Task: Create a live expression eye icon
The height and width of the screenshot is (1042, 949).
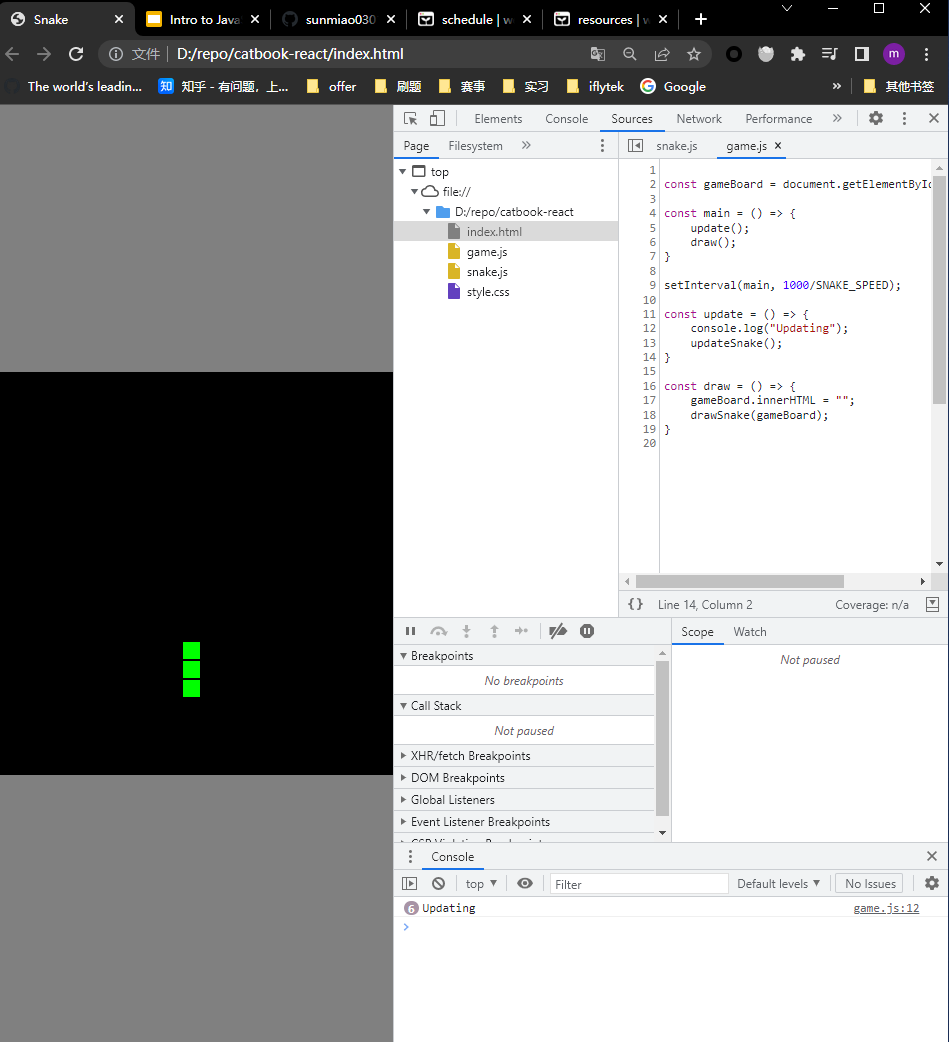Action: (x=525, y=884)
